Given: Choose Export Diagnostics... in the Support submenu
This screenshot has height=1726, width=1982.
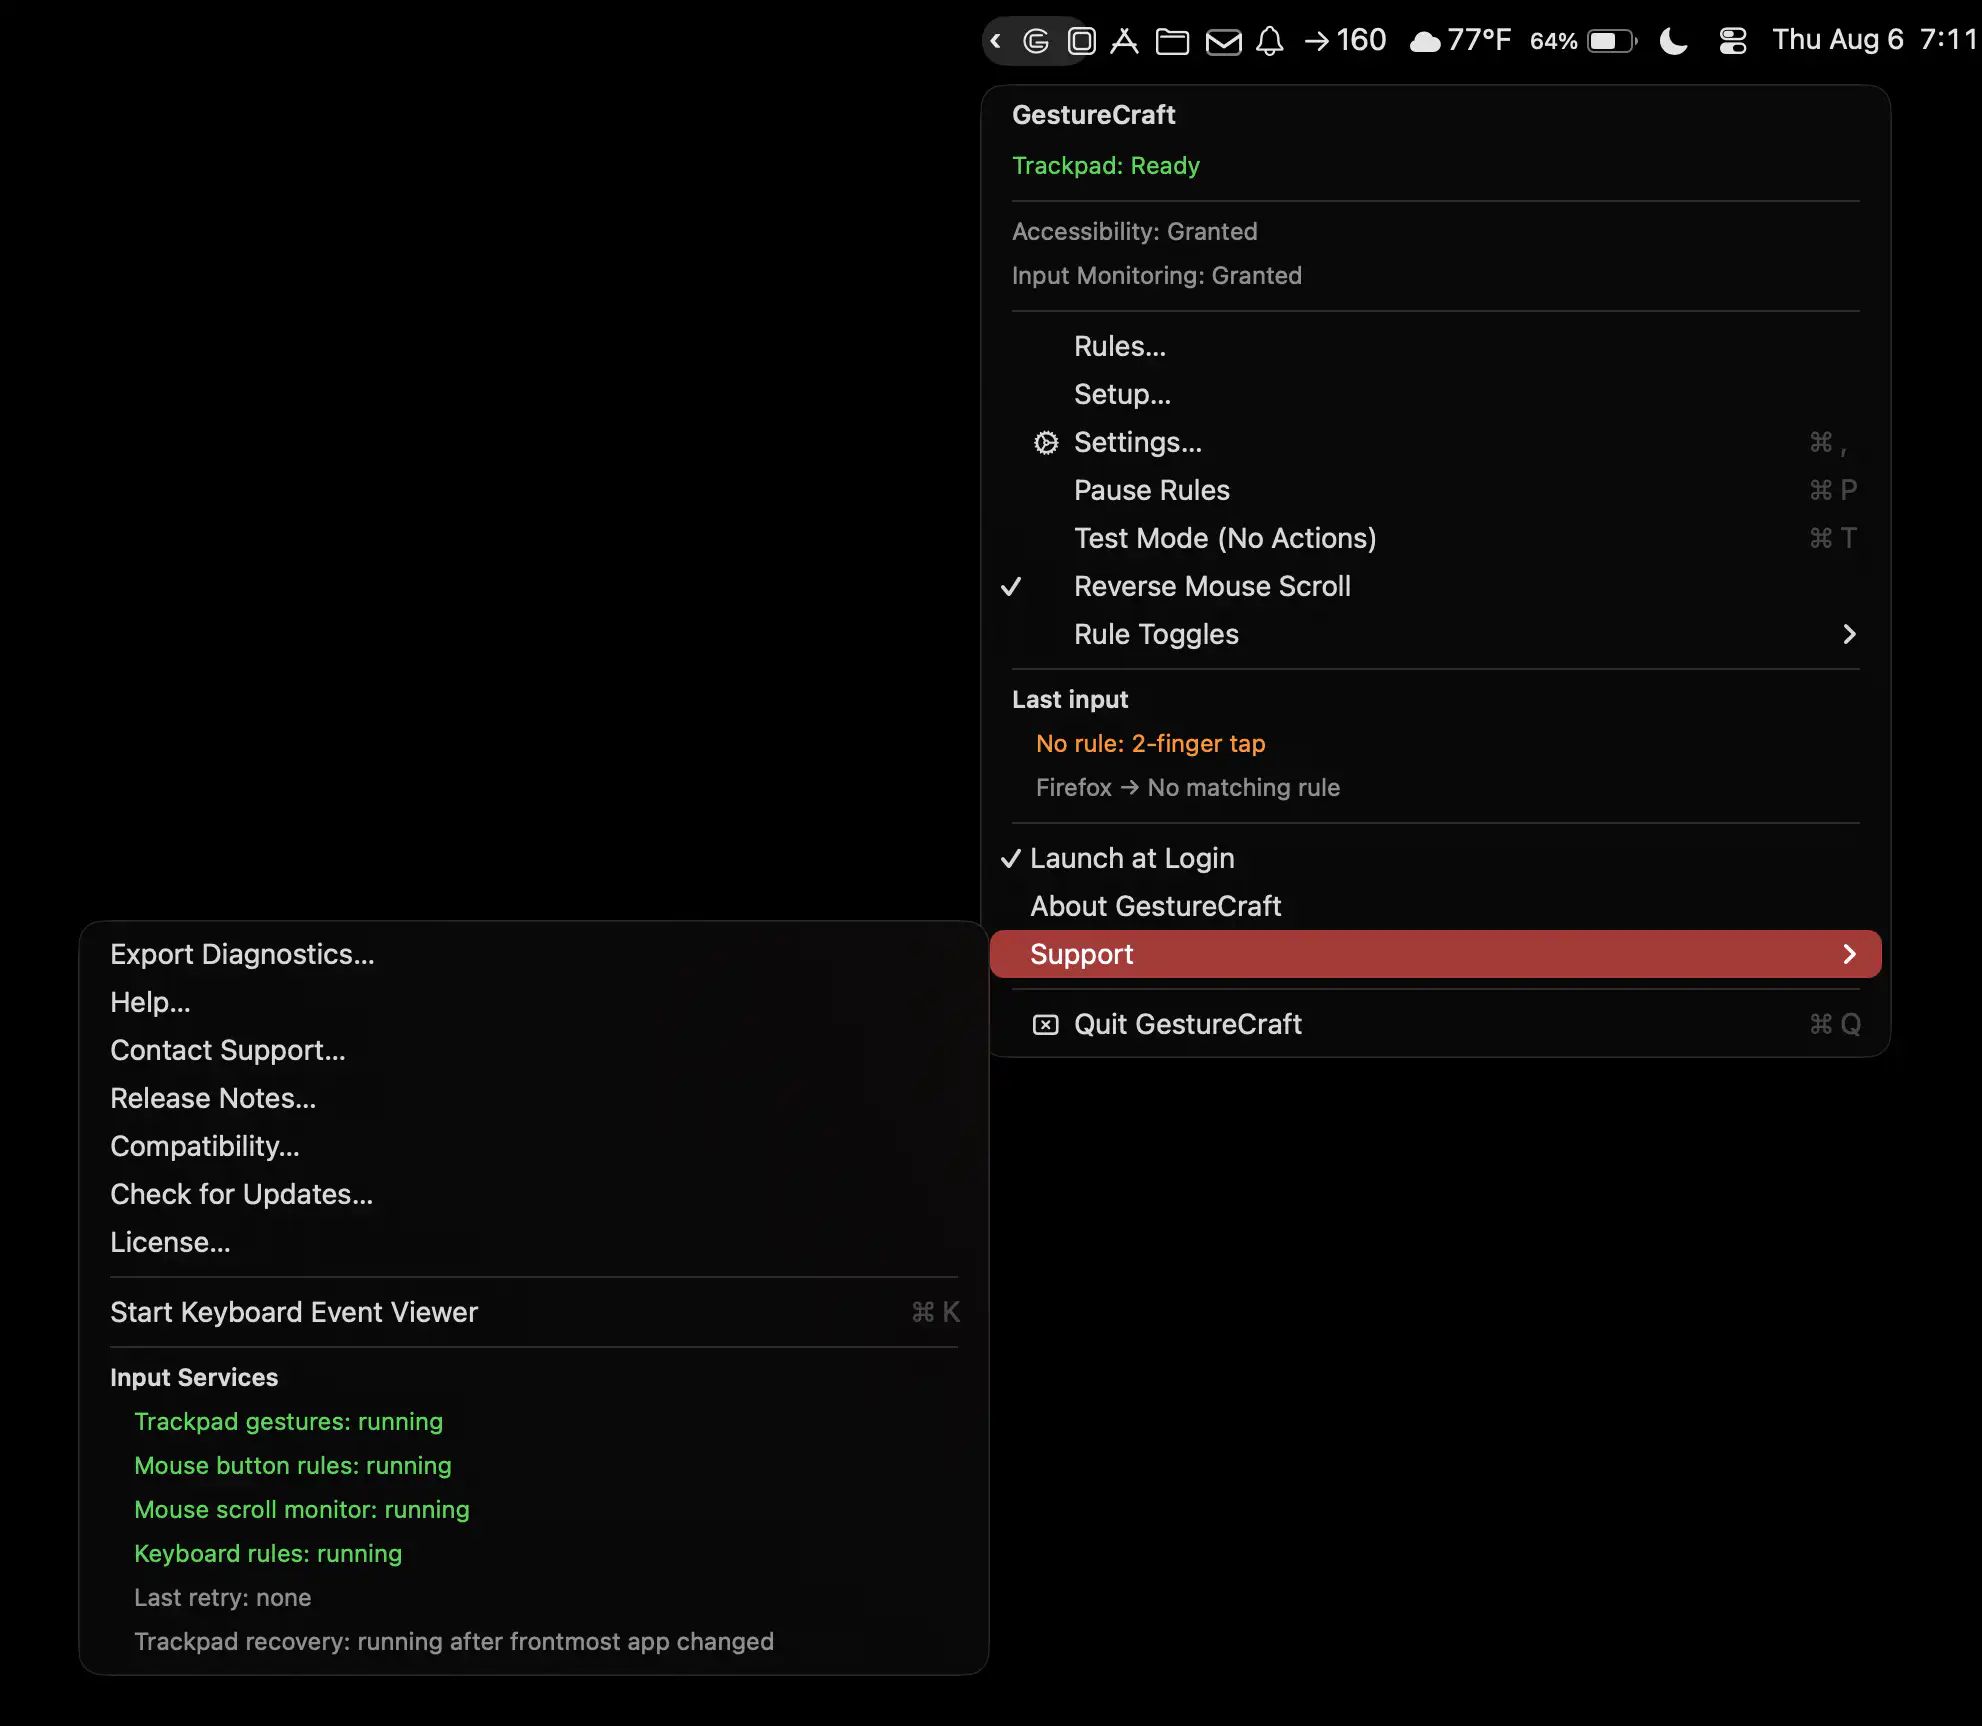Looking at the screenshot, I should click(x=534, y=954).
